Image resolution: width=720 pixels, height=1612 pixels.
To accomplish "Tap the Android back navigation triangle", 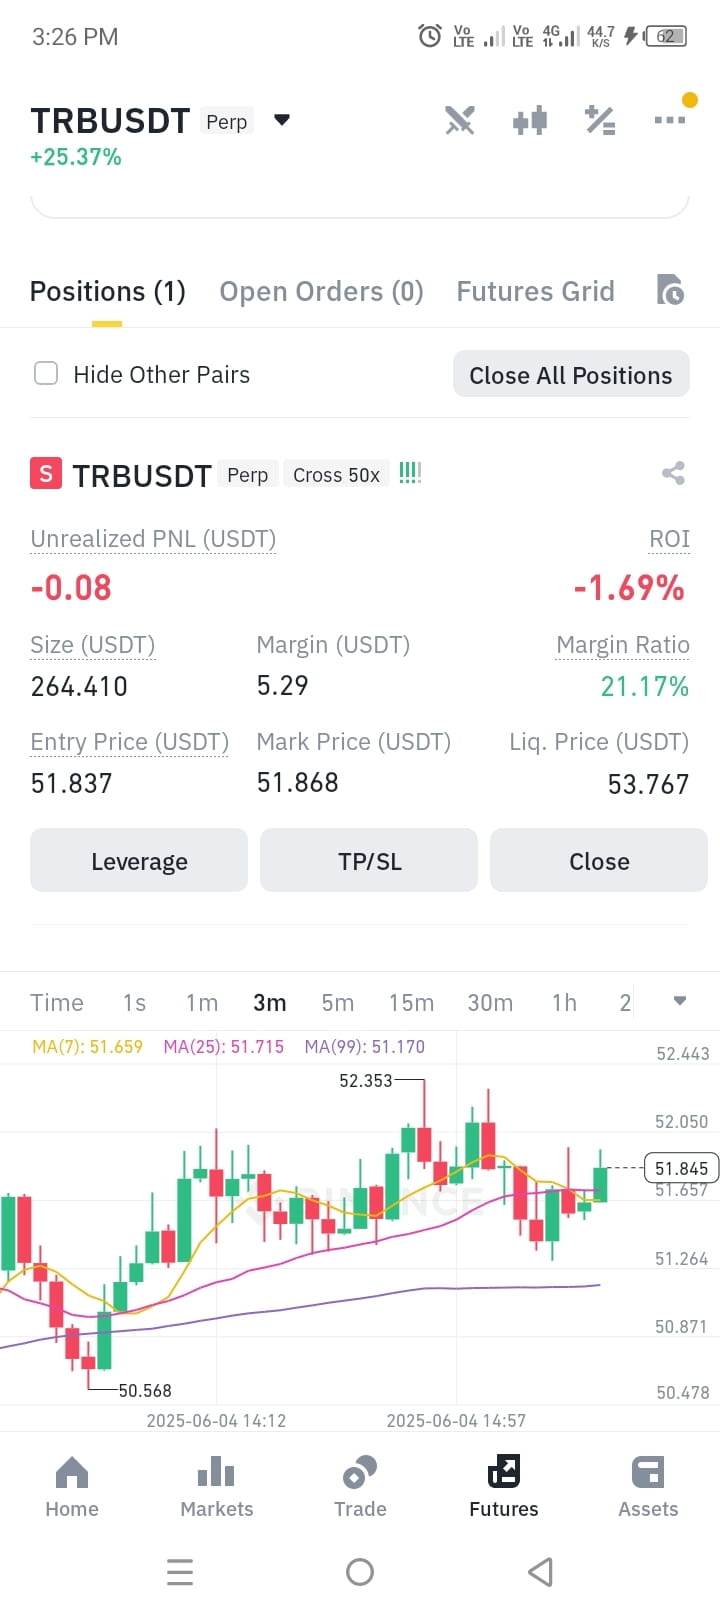I will (x=540, y=1571).
